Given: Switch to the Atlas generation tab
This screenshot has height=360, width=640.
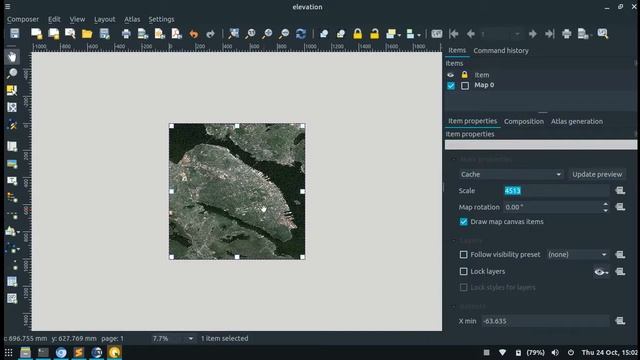Looking at the screenshot, I should click(577, 121).
